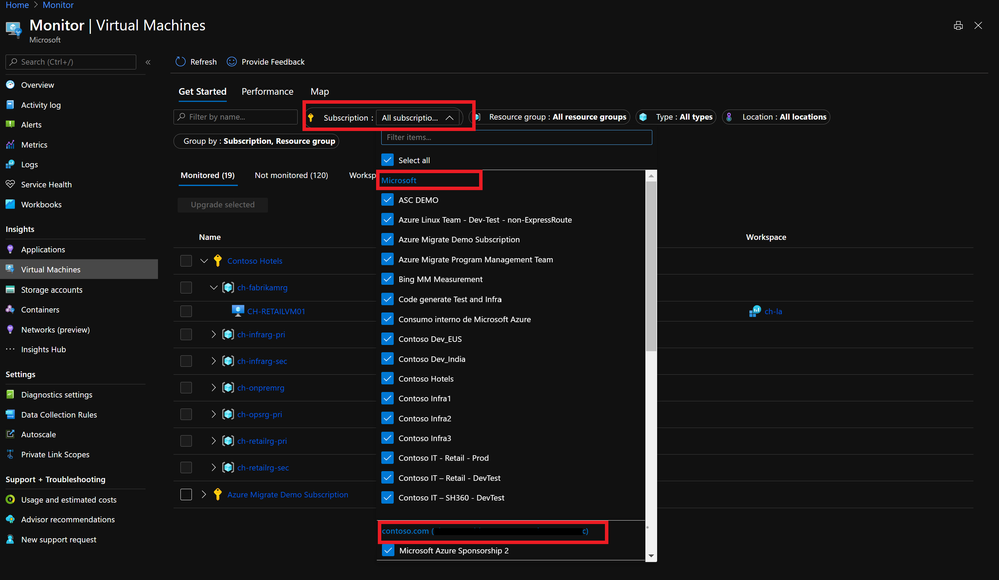Open Insights Hub in sidebar
Viewport: 999px width, 580px height.
43,350
